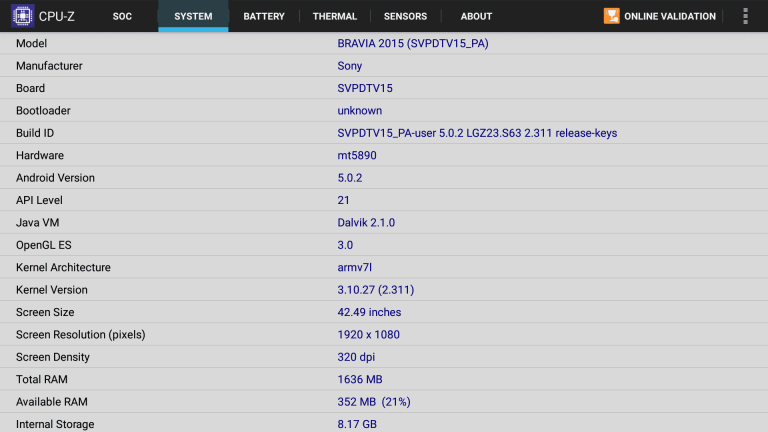Viewport: 768px width, 432px height.
Task: Select the Screen Resolution 1920 x 1080 row
Action: pyautogui.click(x=384, y=335)
